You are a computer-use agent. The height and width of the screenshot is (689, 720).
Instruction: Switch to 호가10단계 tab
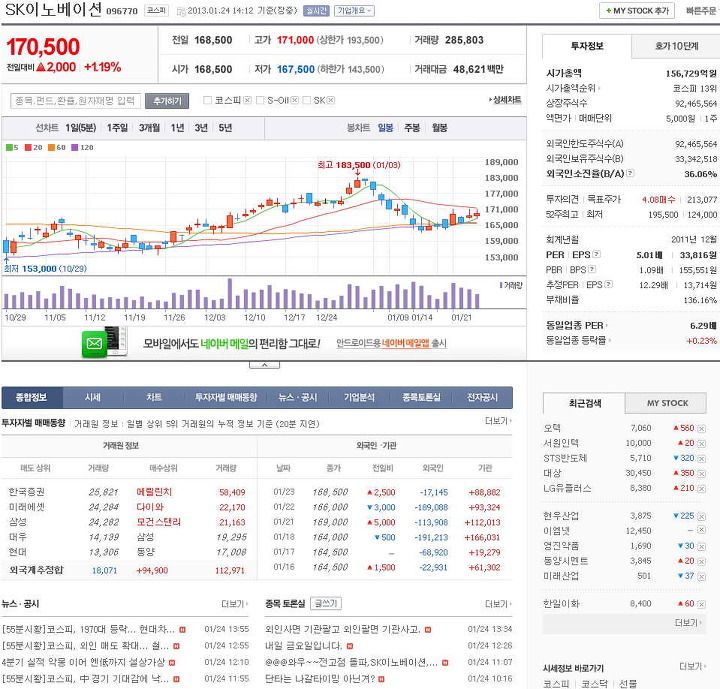tap(675, 46)
